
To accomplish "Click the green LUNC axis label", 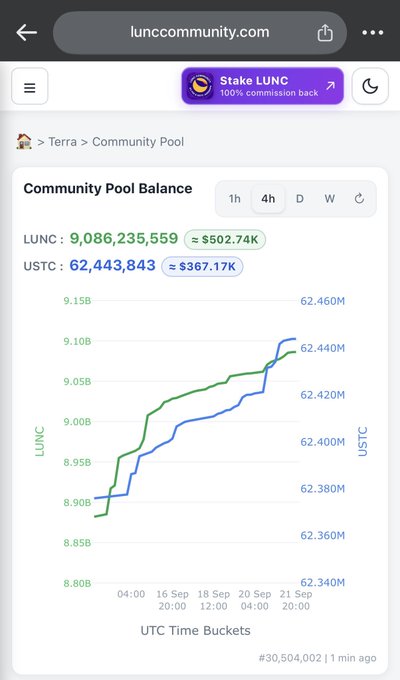I will point(39,441).
